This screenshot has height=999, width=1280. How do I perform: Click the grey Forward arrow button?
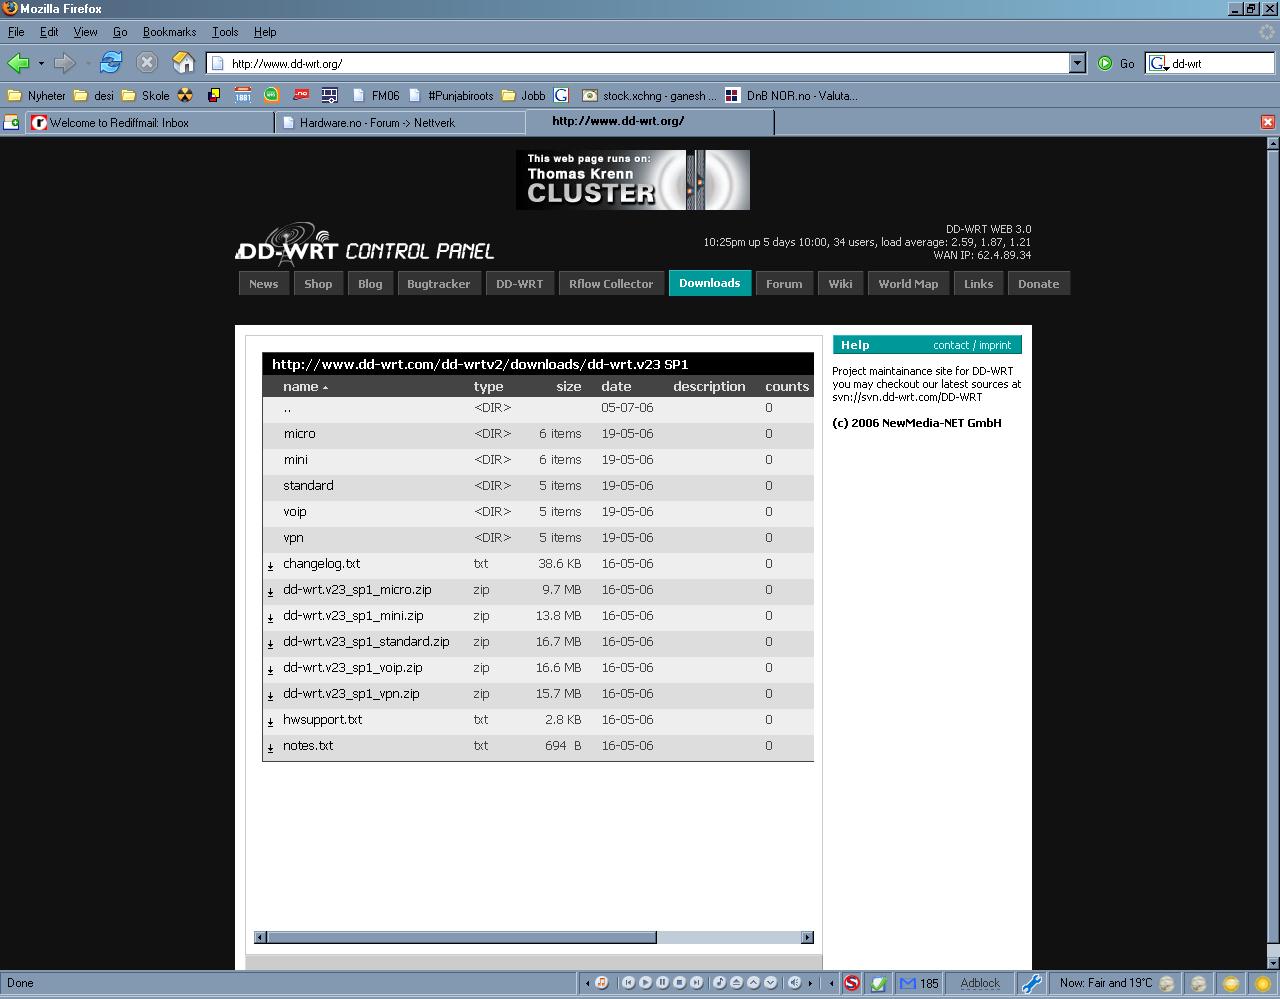(65, 63)
